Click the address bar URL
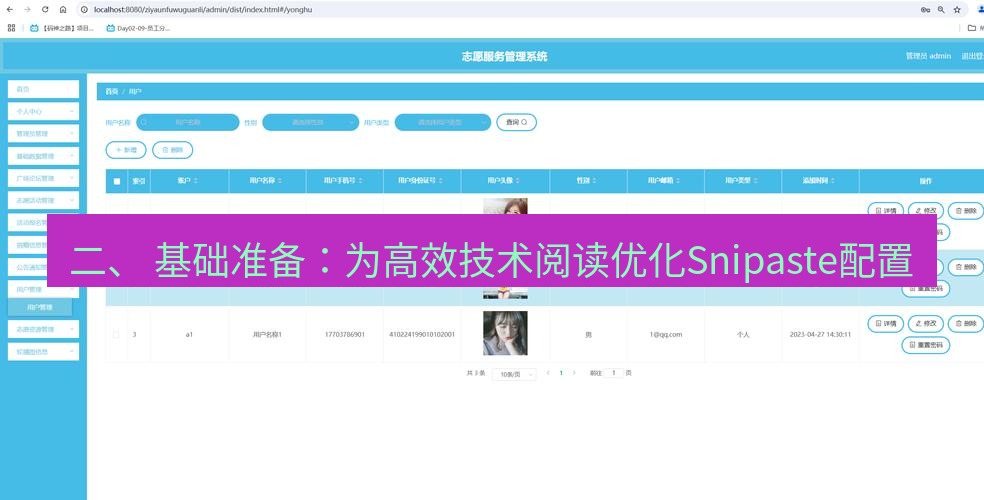 [203, 9]
